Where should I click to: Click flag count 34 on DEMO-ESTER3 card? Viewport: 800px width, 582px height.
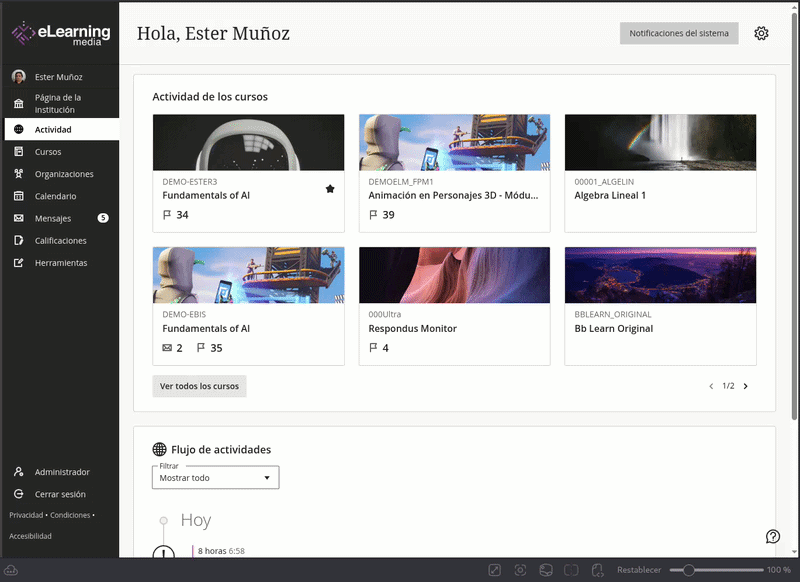tap(176, 215)
